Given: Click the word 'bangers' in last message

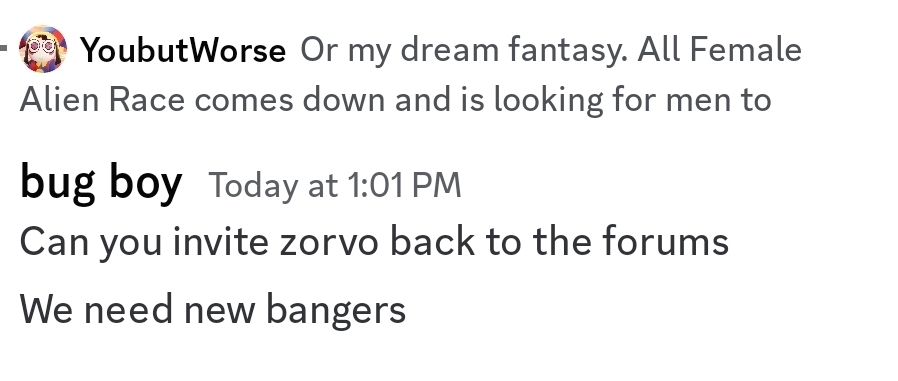Looking at the screenshot, I should pos(336,311).
